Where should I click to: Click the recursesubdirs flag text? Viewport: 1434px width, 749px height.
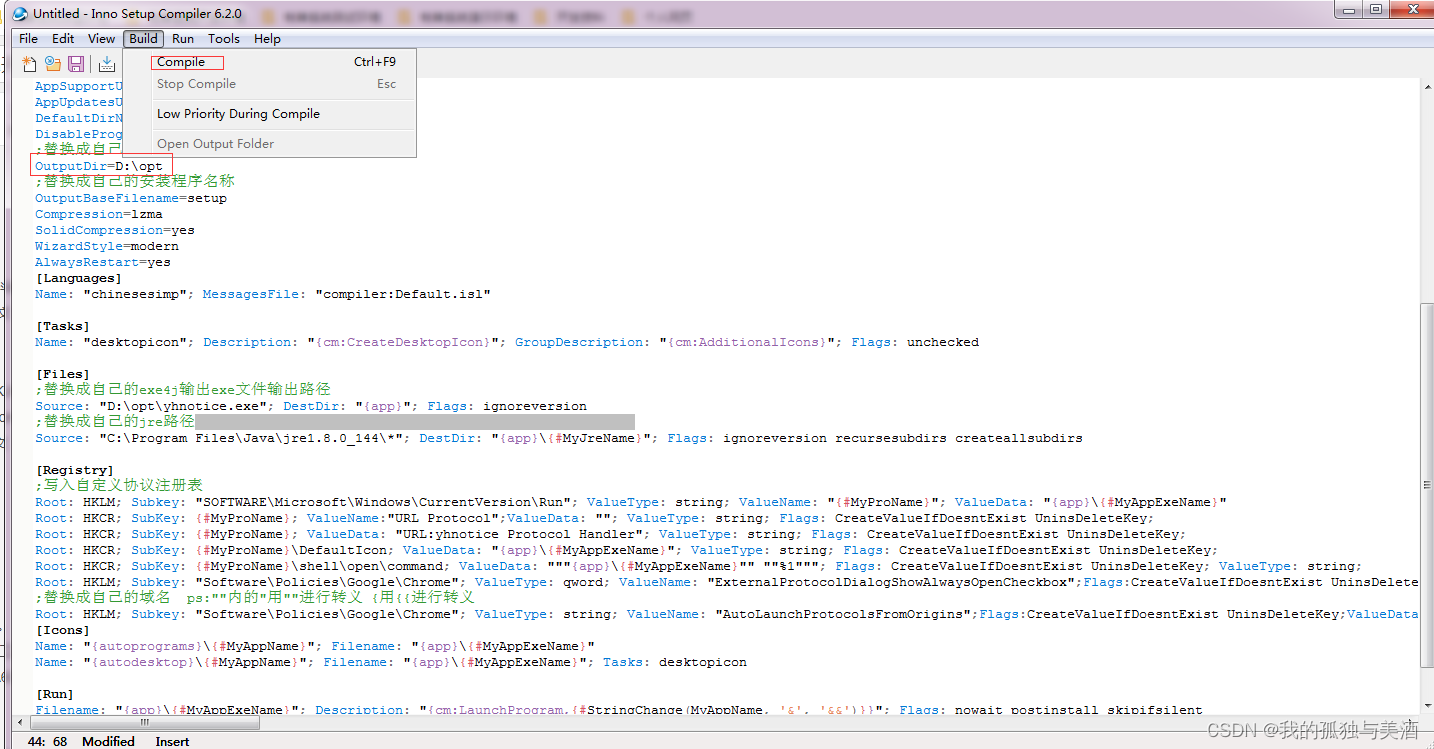(891, 438)
